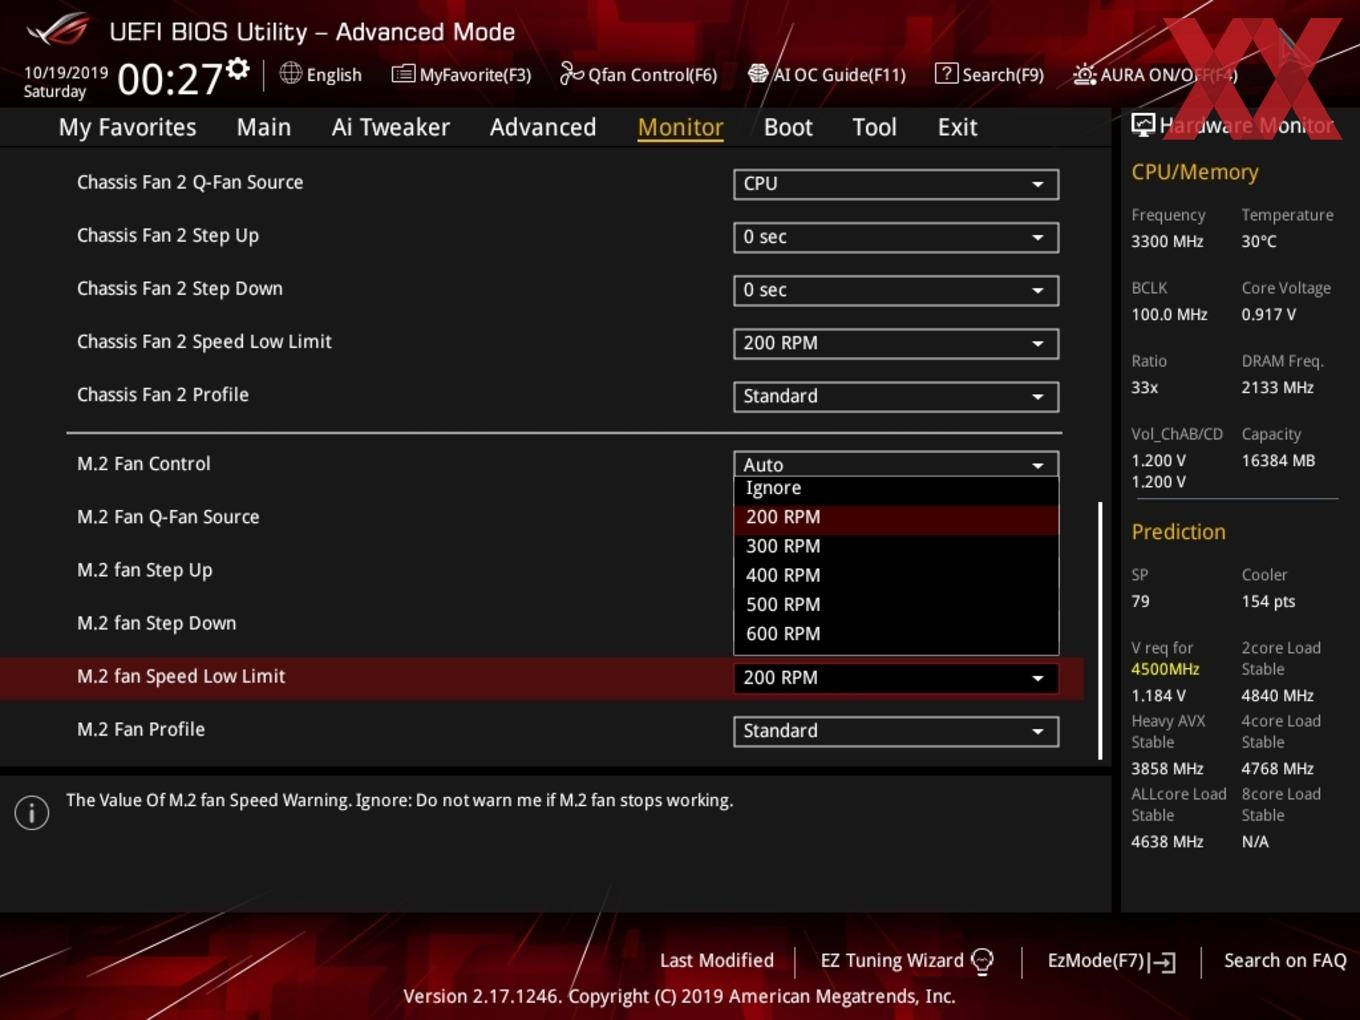Click the EzMode(F7) exit arrow icon
This screenshot has width=1360, height=1020.
pos(1162,963)
